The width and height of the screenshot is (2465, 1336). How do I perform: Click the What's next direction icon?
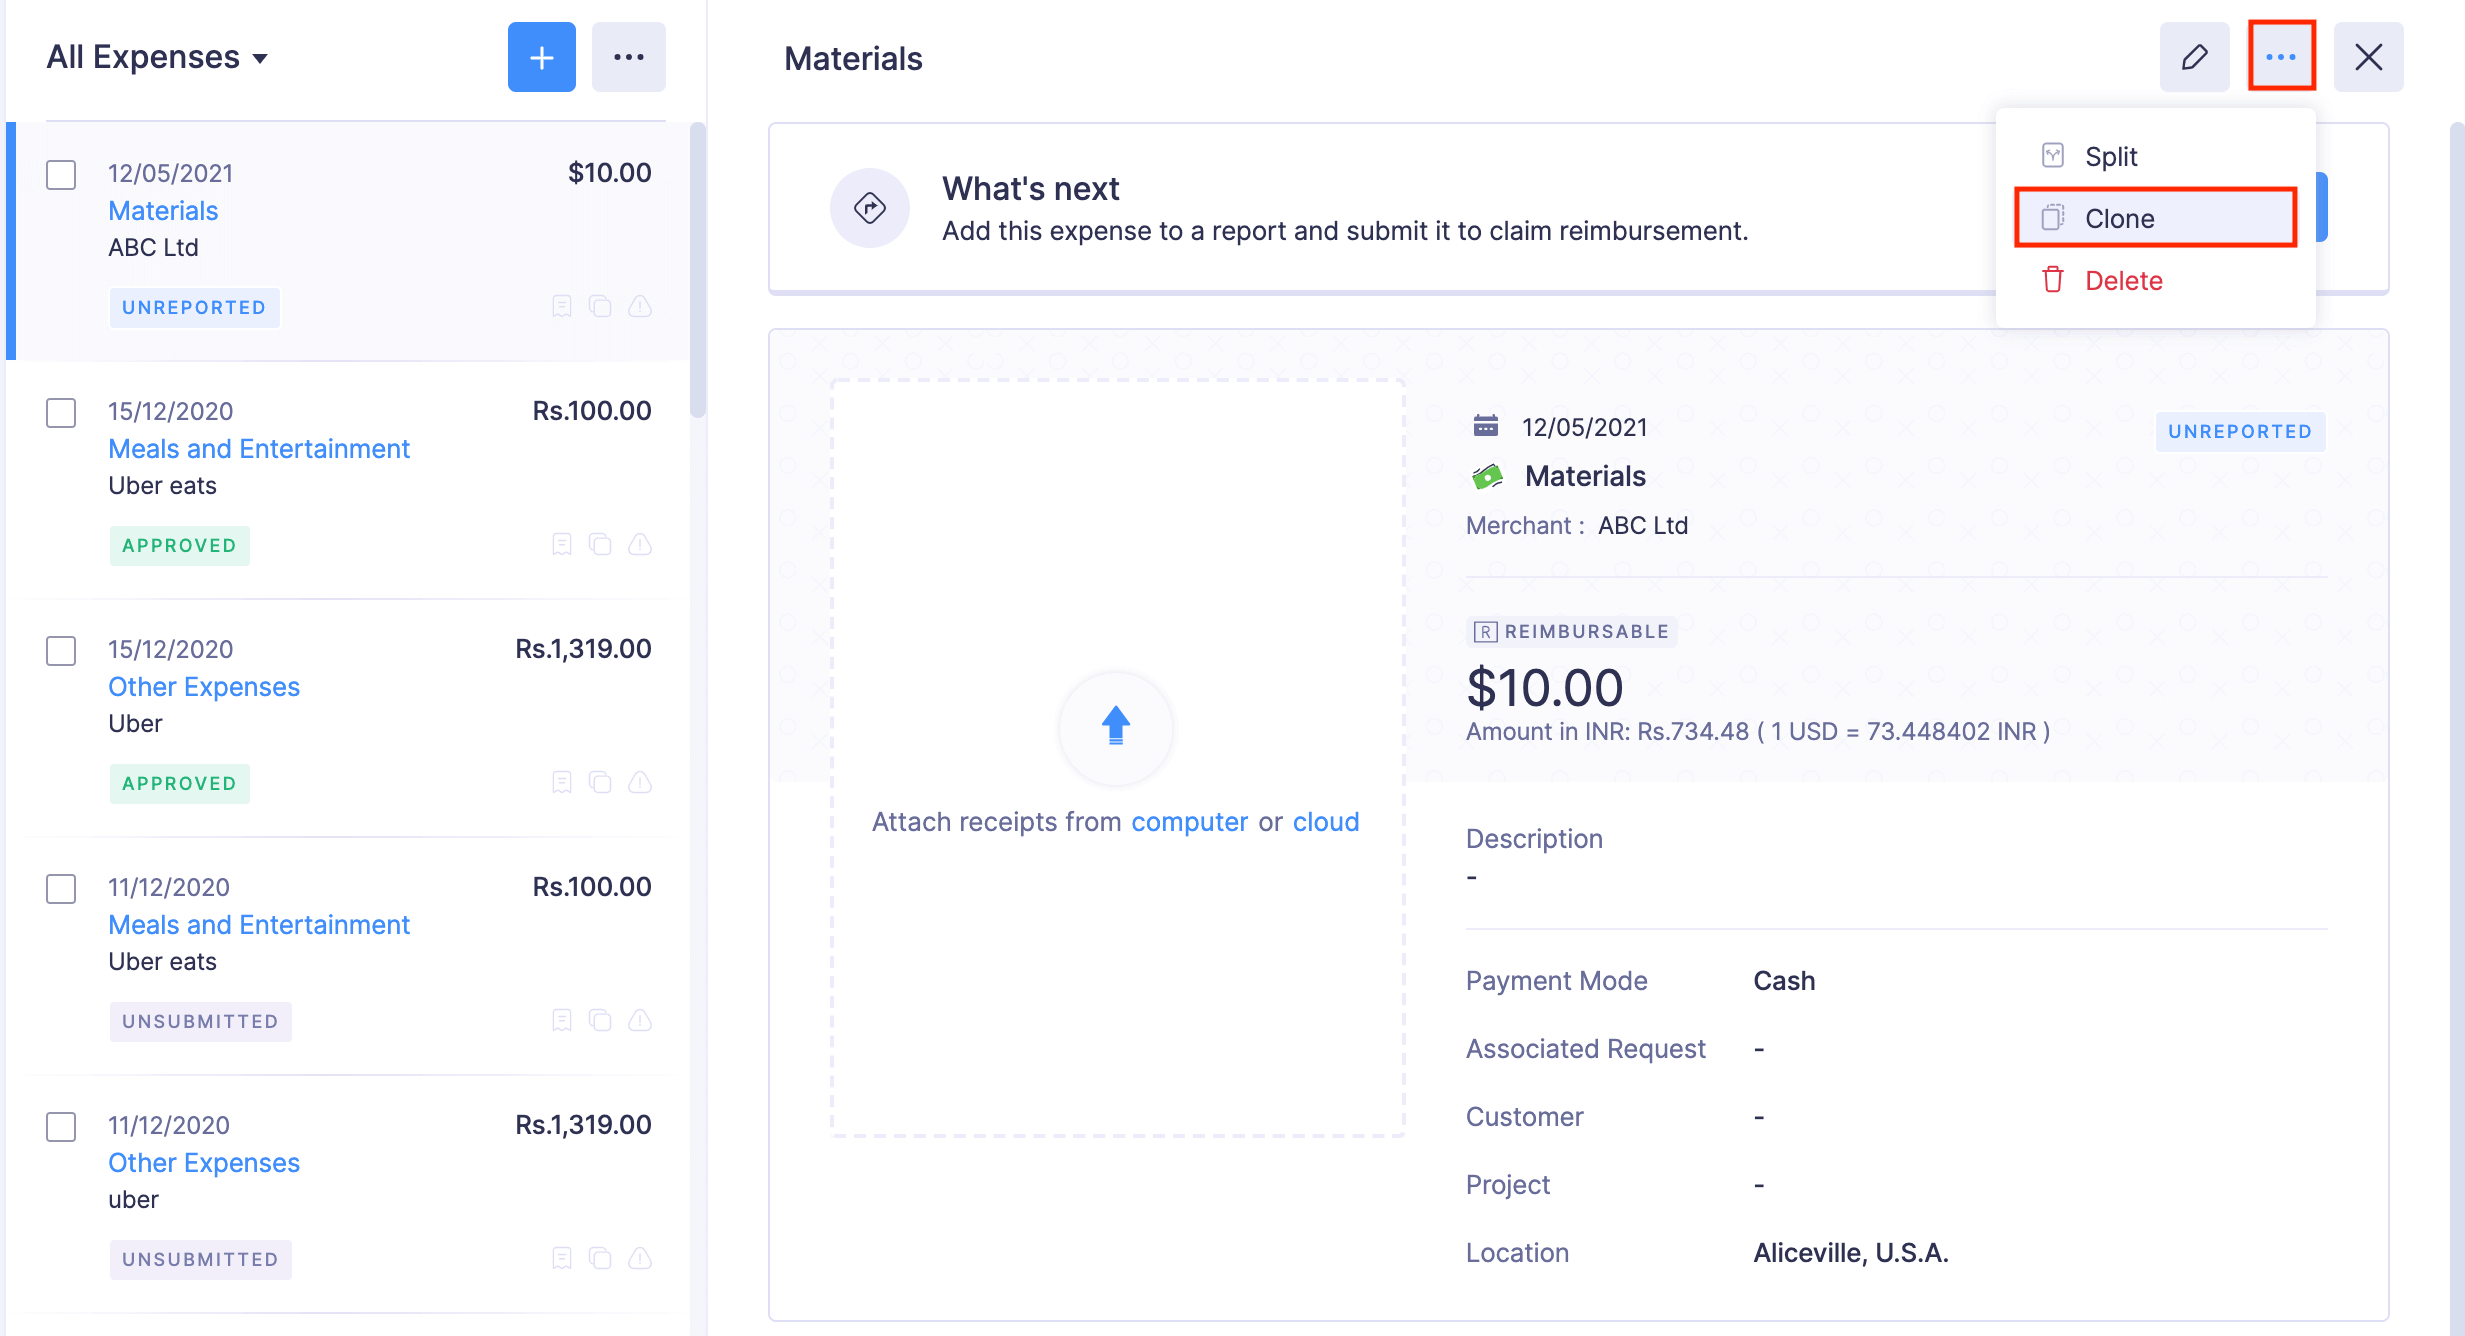click(869, 208)
